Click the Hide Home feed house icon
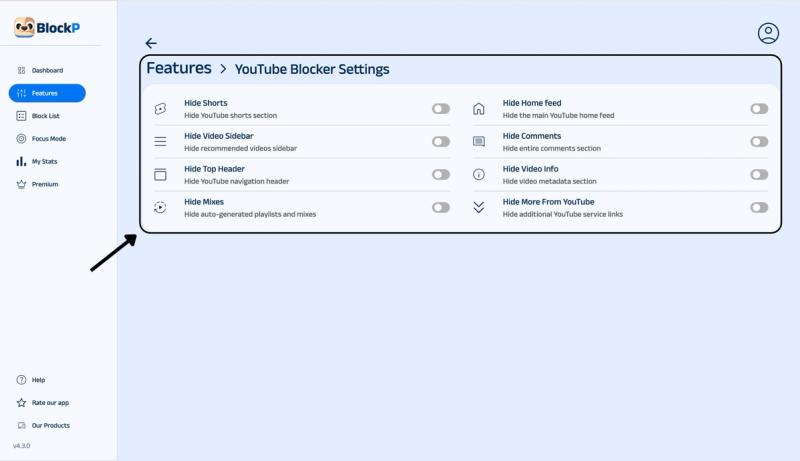The width and height of the screenshot is (800, 461). point(479,109)
